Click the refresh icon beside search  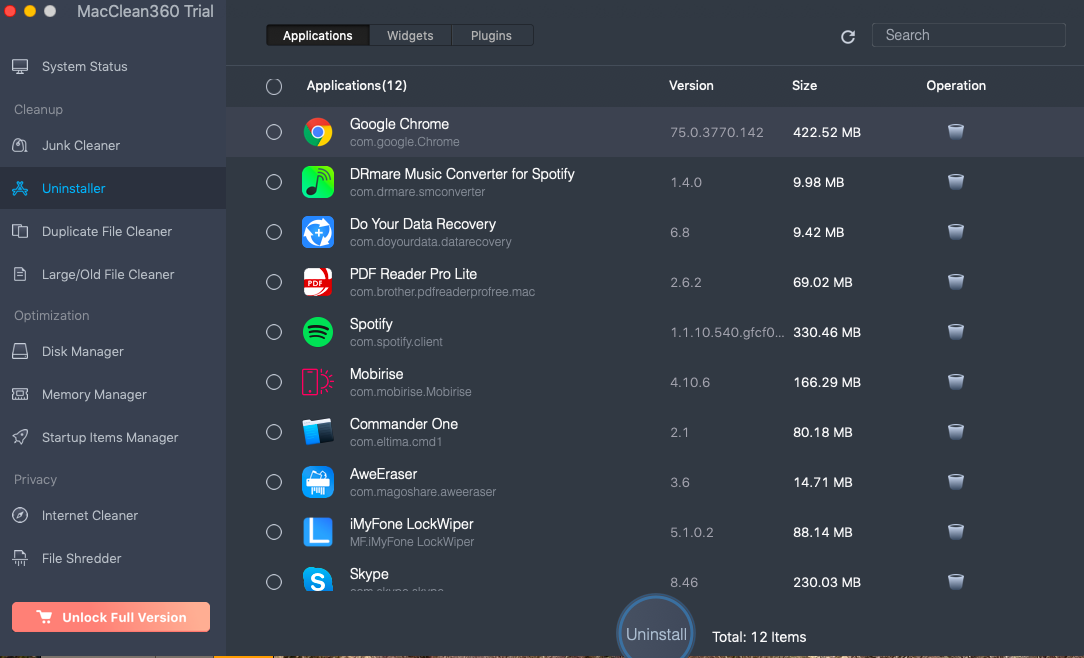tap(848, 37)
